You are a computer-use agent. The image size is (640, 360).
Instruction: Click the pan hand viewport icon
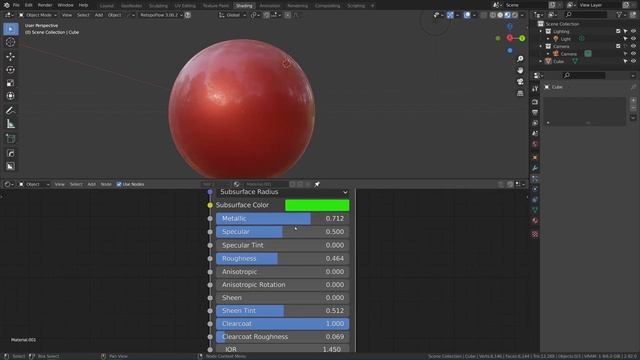coord(520,70)
